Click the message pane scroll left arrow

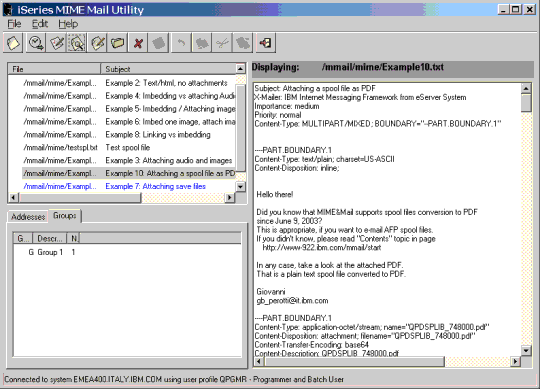point(259,361)
